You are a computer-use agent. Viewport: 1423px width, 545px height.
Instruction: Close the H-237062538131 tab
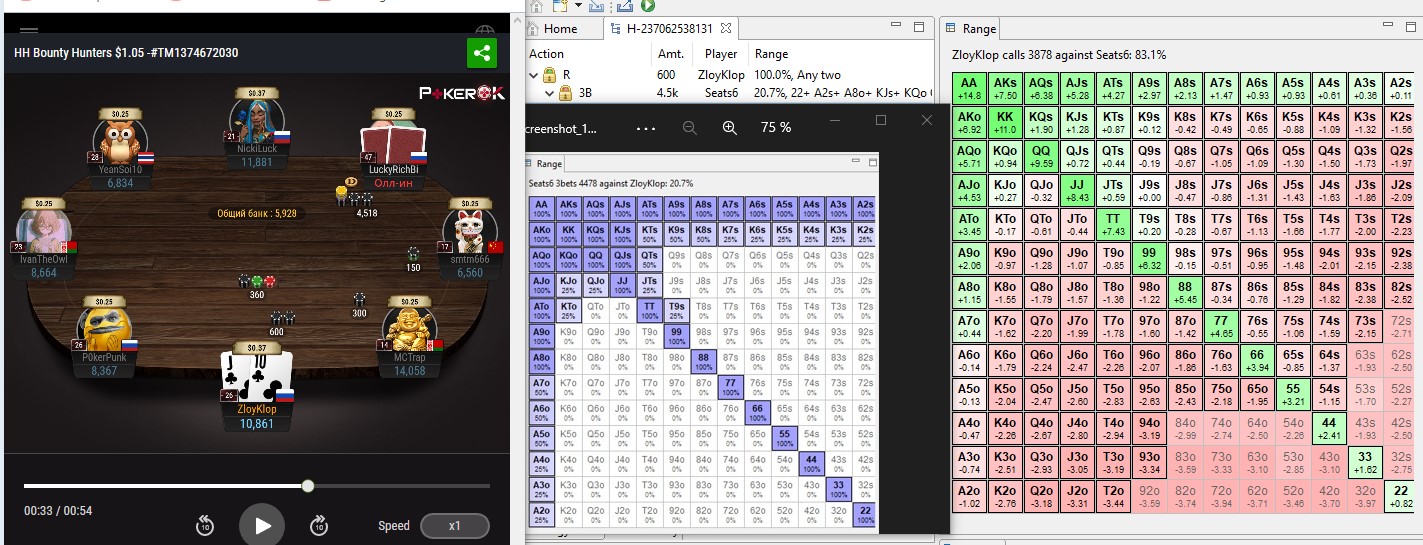coord(726,29)
